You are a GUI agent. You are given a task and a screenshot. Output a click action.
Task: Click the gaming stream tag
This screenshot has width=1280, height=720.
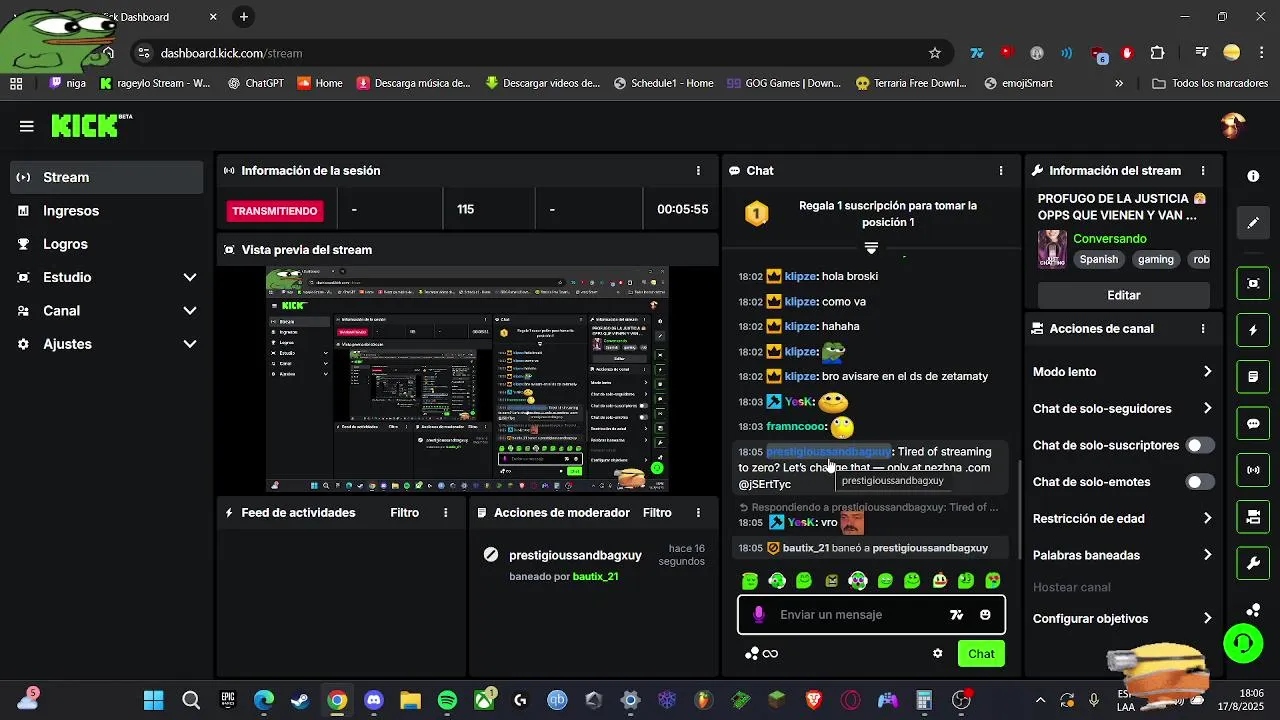(x=1155, y=259)
